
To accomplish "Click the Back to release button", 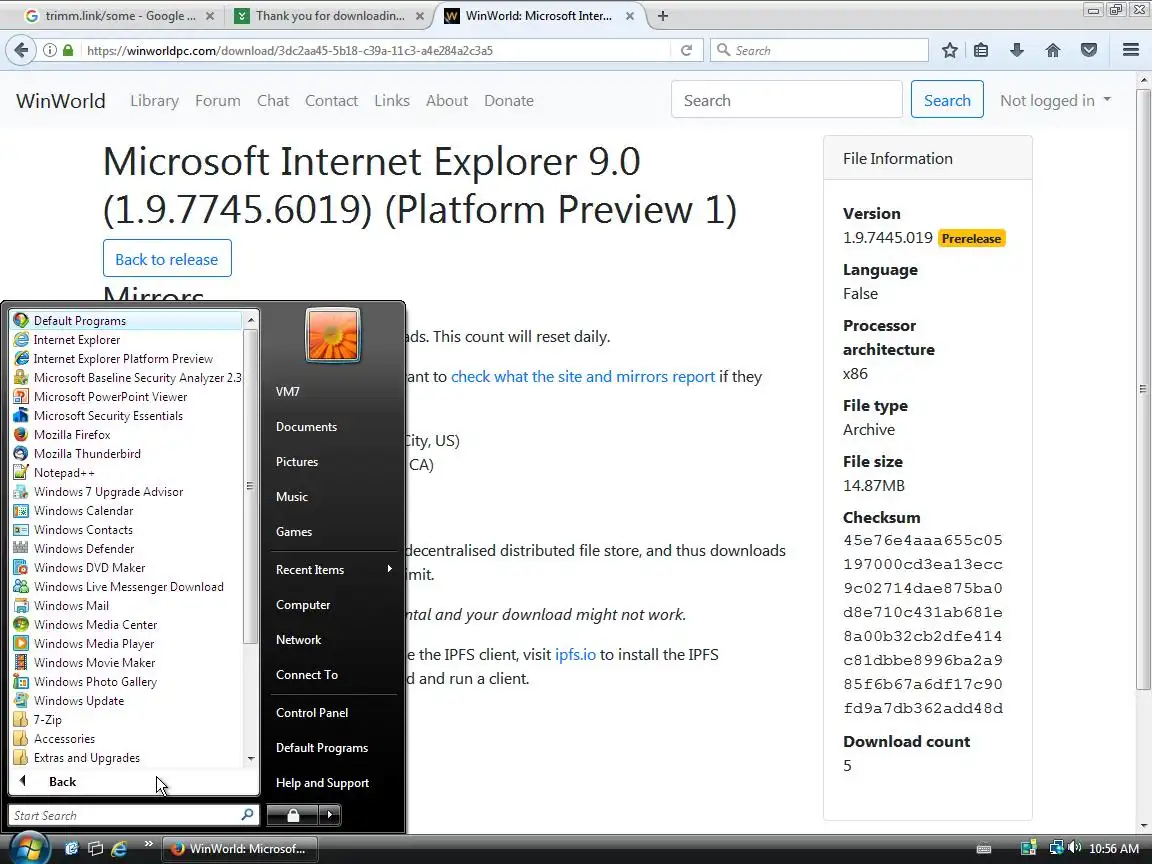I will [x=167, y=259].
